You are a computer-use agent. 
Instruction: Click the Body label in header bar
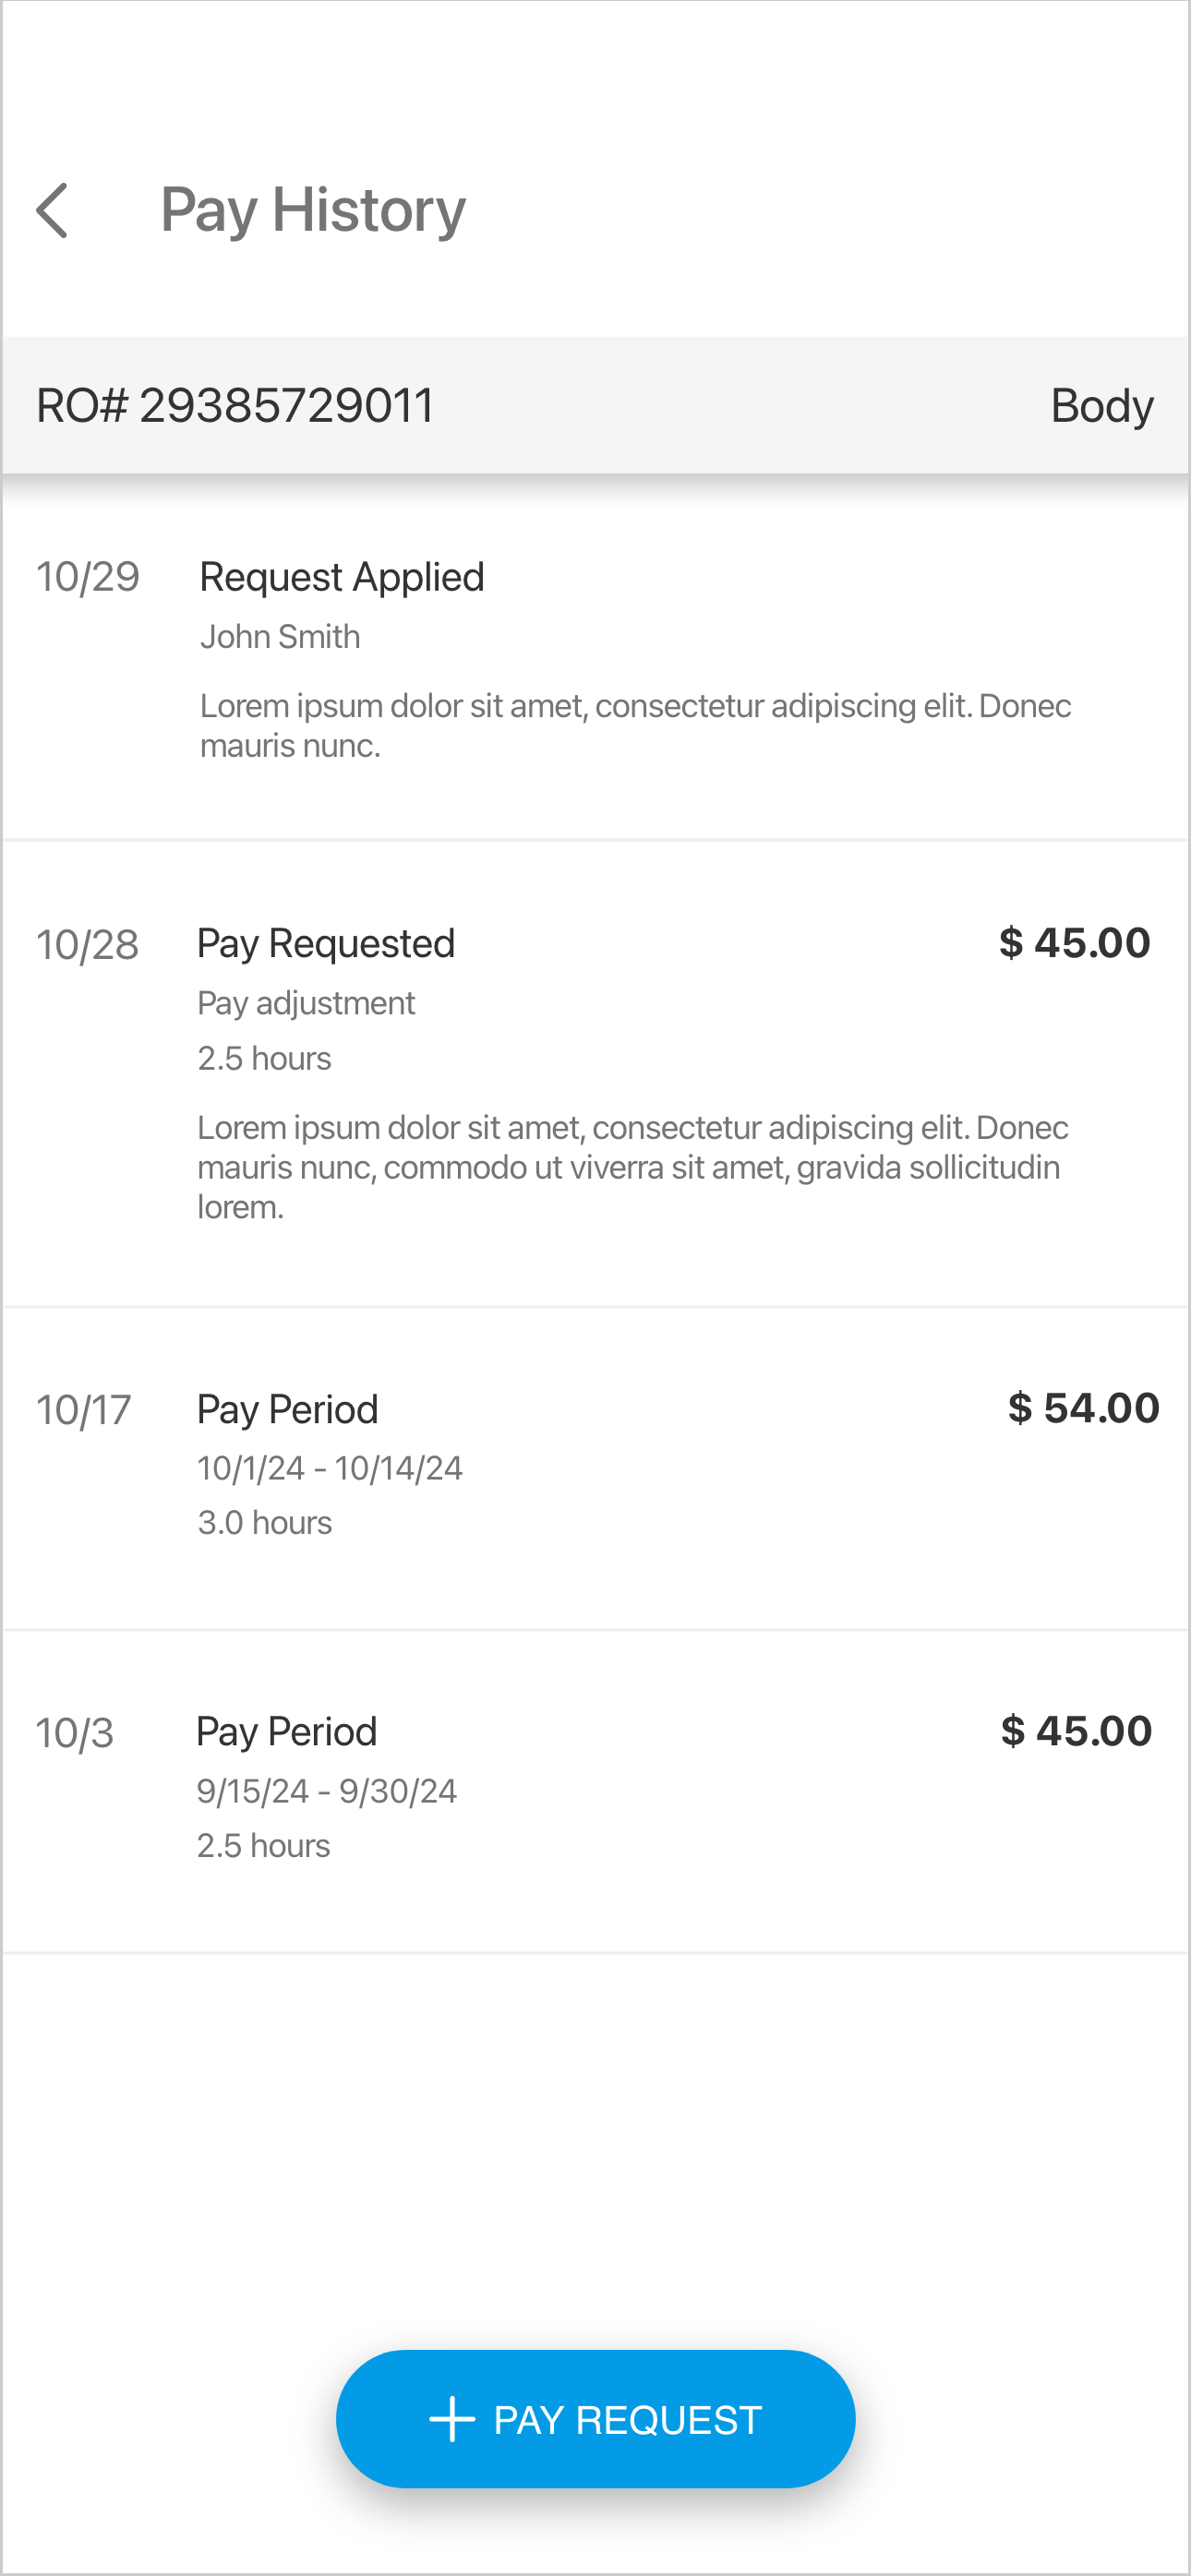click(1101, 405)
